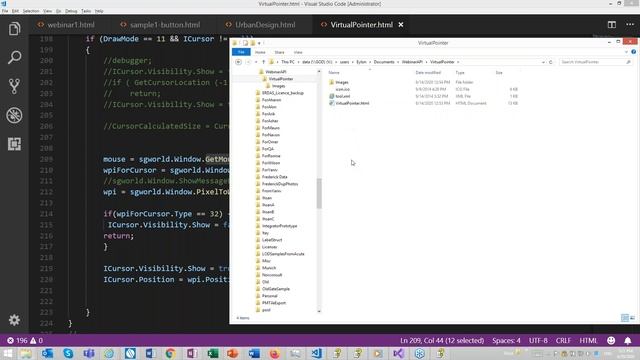
Task: Select LODSamplesFromAcute folder in tree
Action: [x=283, y=254]
